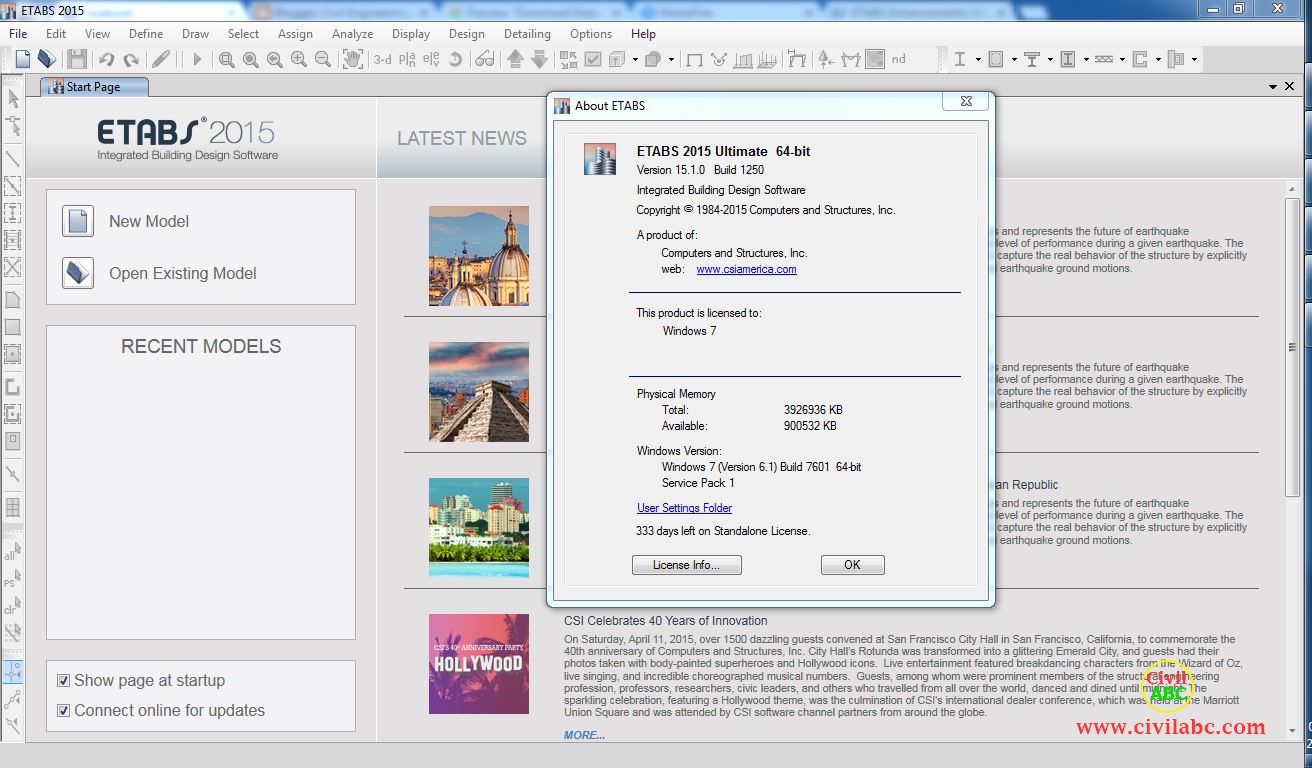Toggle Connect online for updates checkbox
The width and height of the screenshot is (1312, 768).
64,711
